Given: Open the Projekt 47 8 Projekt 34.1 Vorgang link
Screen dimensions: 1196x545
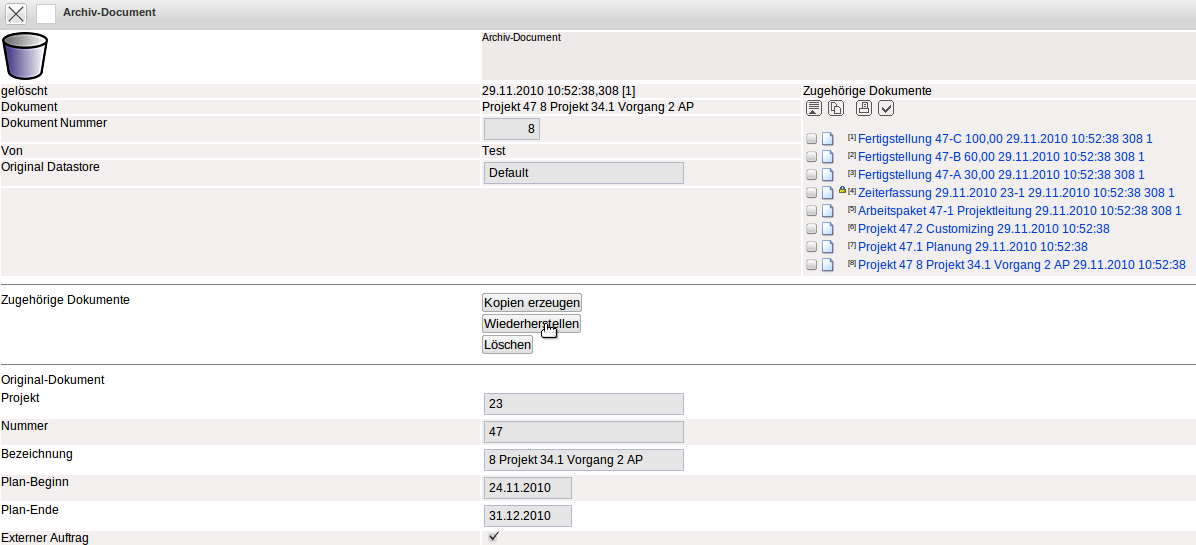Looking at the screenshot, I should 1021,265.
